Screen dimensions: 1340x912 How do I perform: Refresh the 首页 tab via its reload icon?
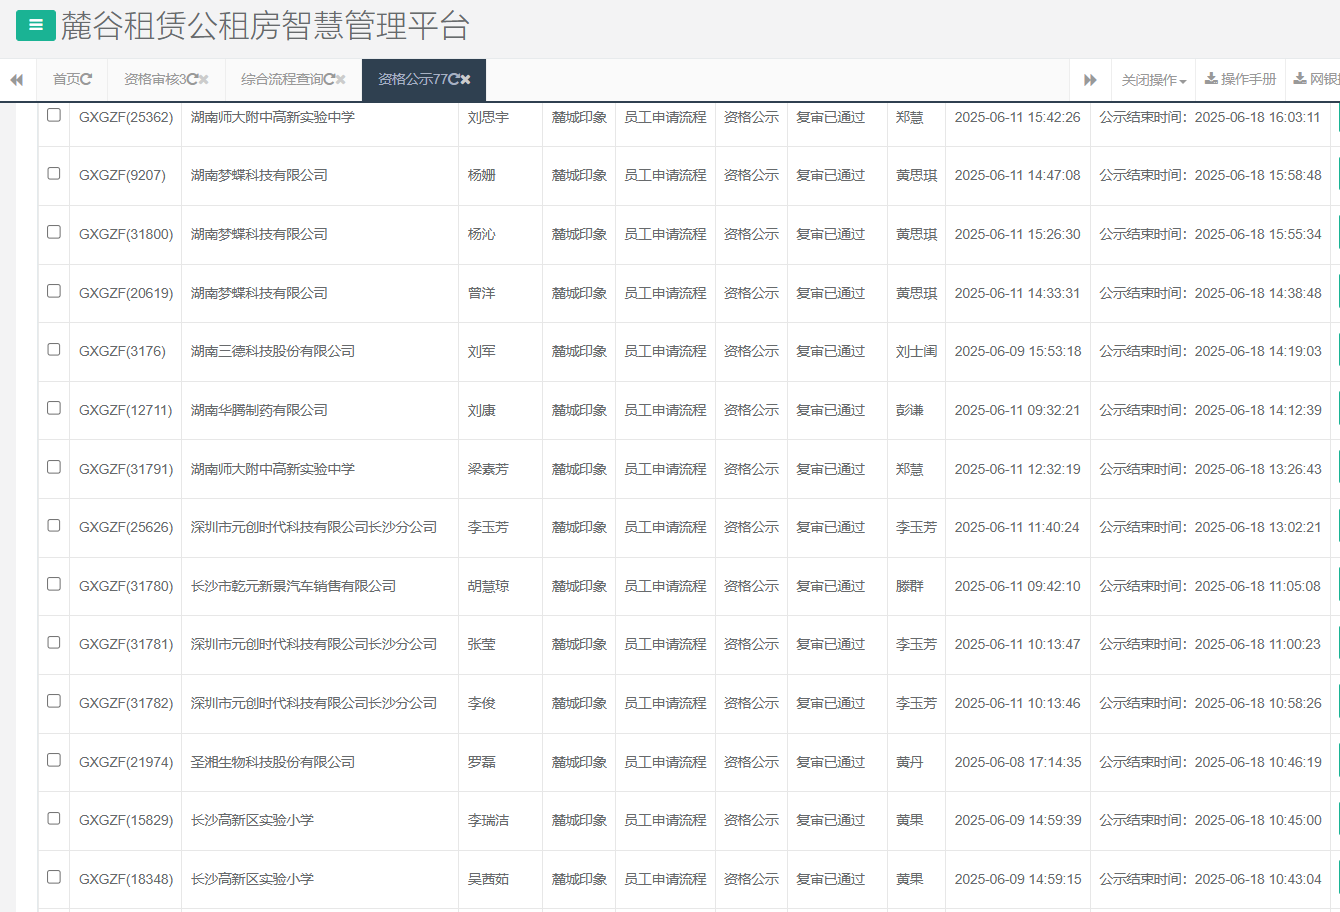tap(87, 79)
